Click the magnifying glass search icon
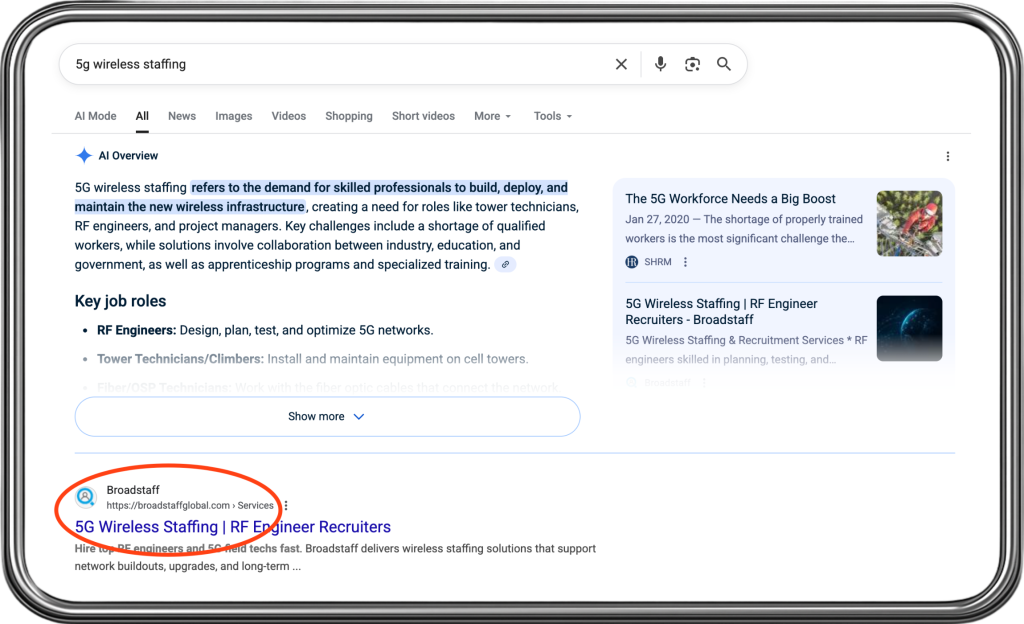The height and width of the screenshot is (624, 1024). [x=724, y=64]
